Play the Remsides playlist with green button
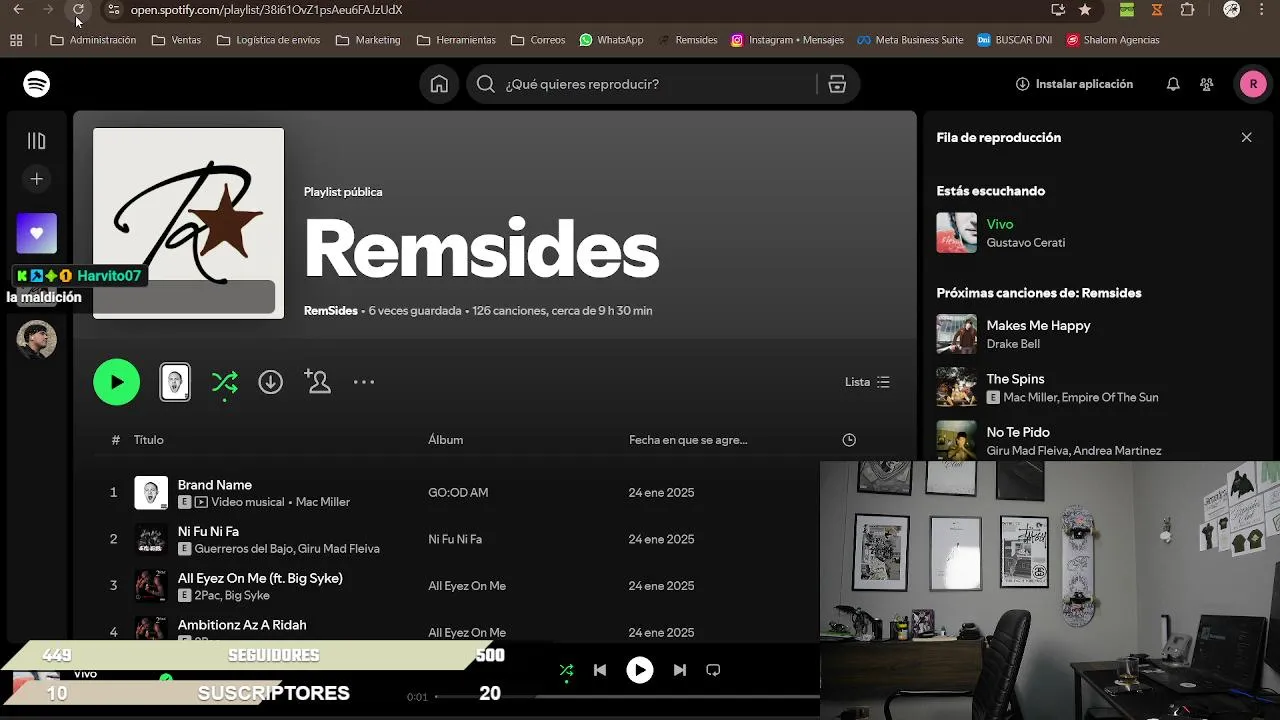This screenshot has height=720, width=1280. (117, 382)
